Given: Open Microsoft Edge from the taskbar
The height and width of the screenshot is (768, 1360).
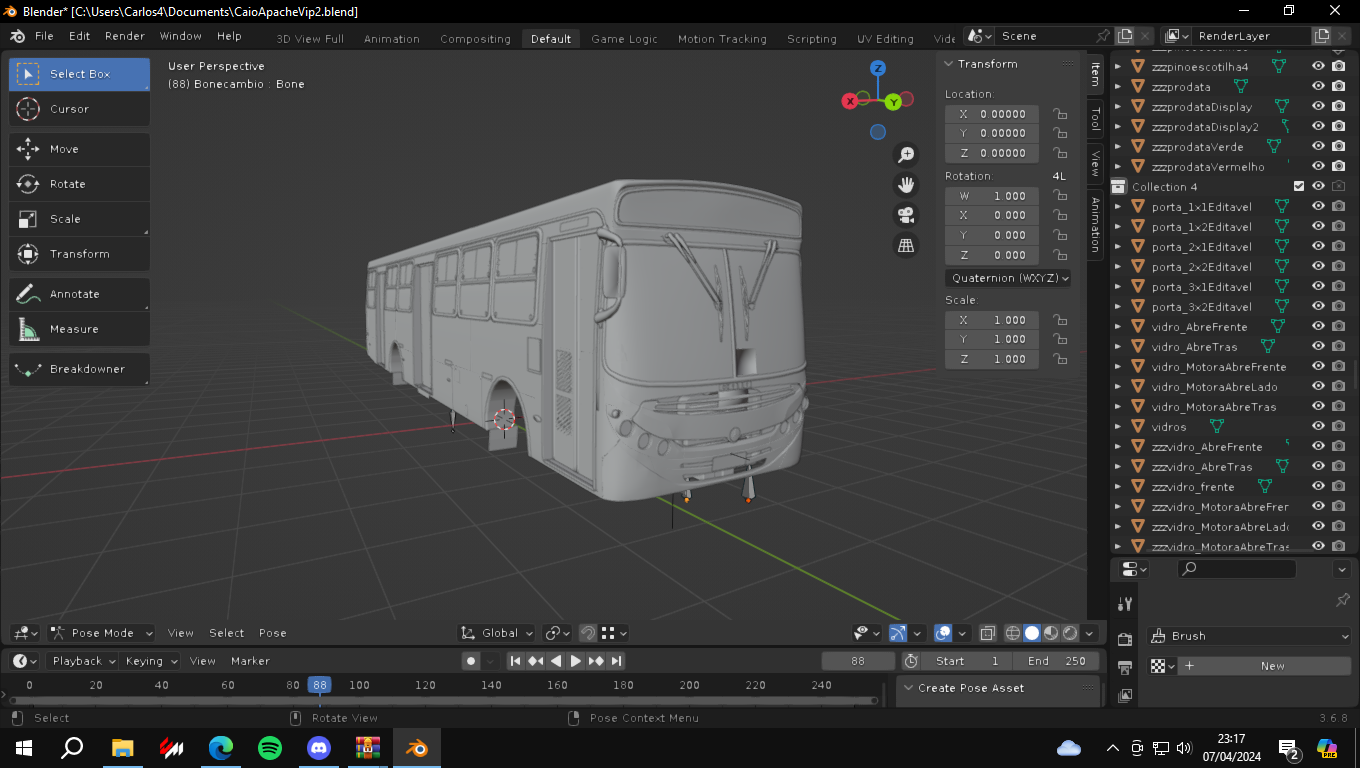Looking at the screenshot, I should tap(221, 747).
